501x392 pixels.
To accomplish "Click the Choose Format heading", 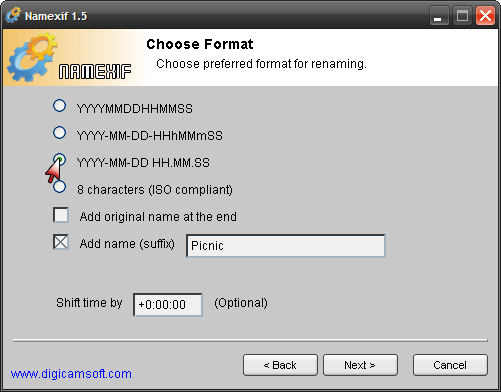I will (x=200, y=44).
